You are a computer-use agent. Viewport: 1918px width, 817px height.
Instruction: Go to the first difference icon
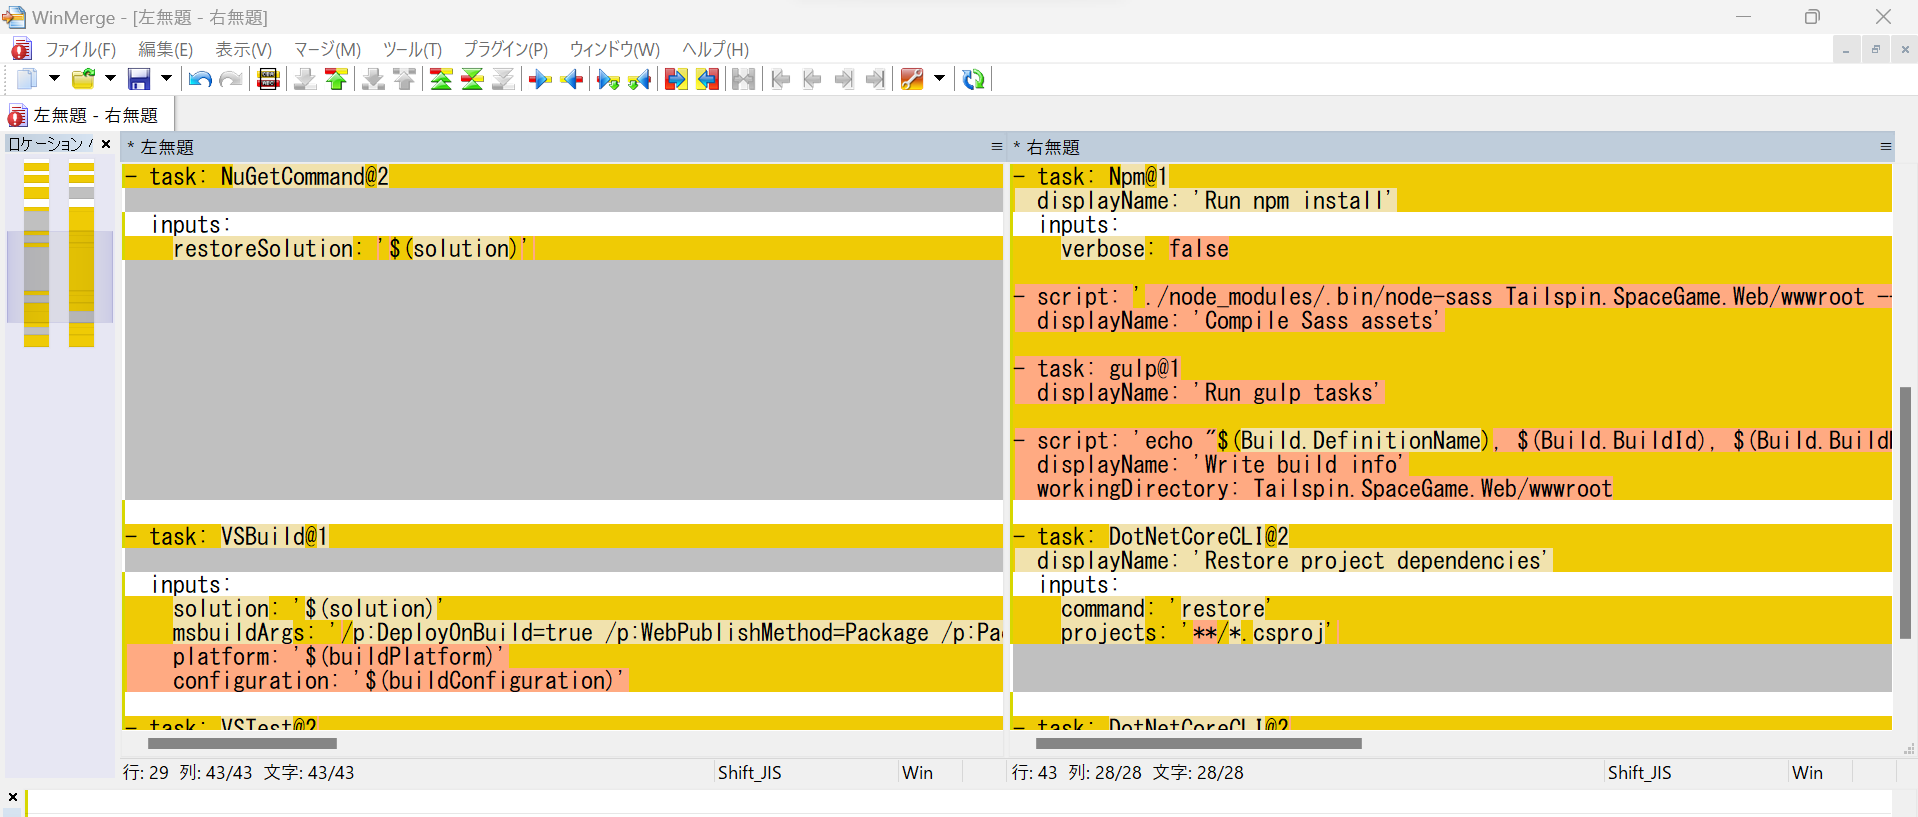[x=441, y=79]
